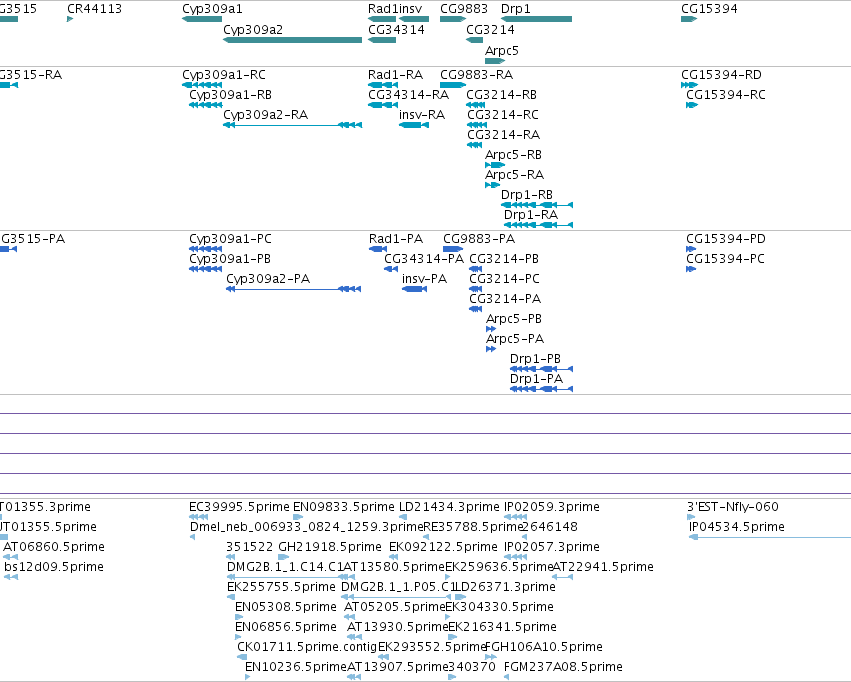Select the IP02059.3prime EST

pos(515,517)
